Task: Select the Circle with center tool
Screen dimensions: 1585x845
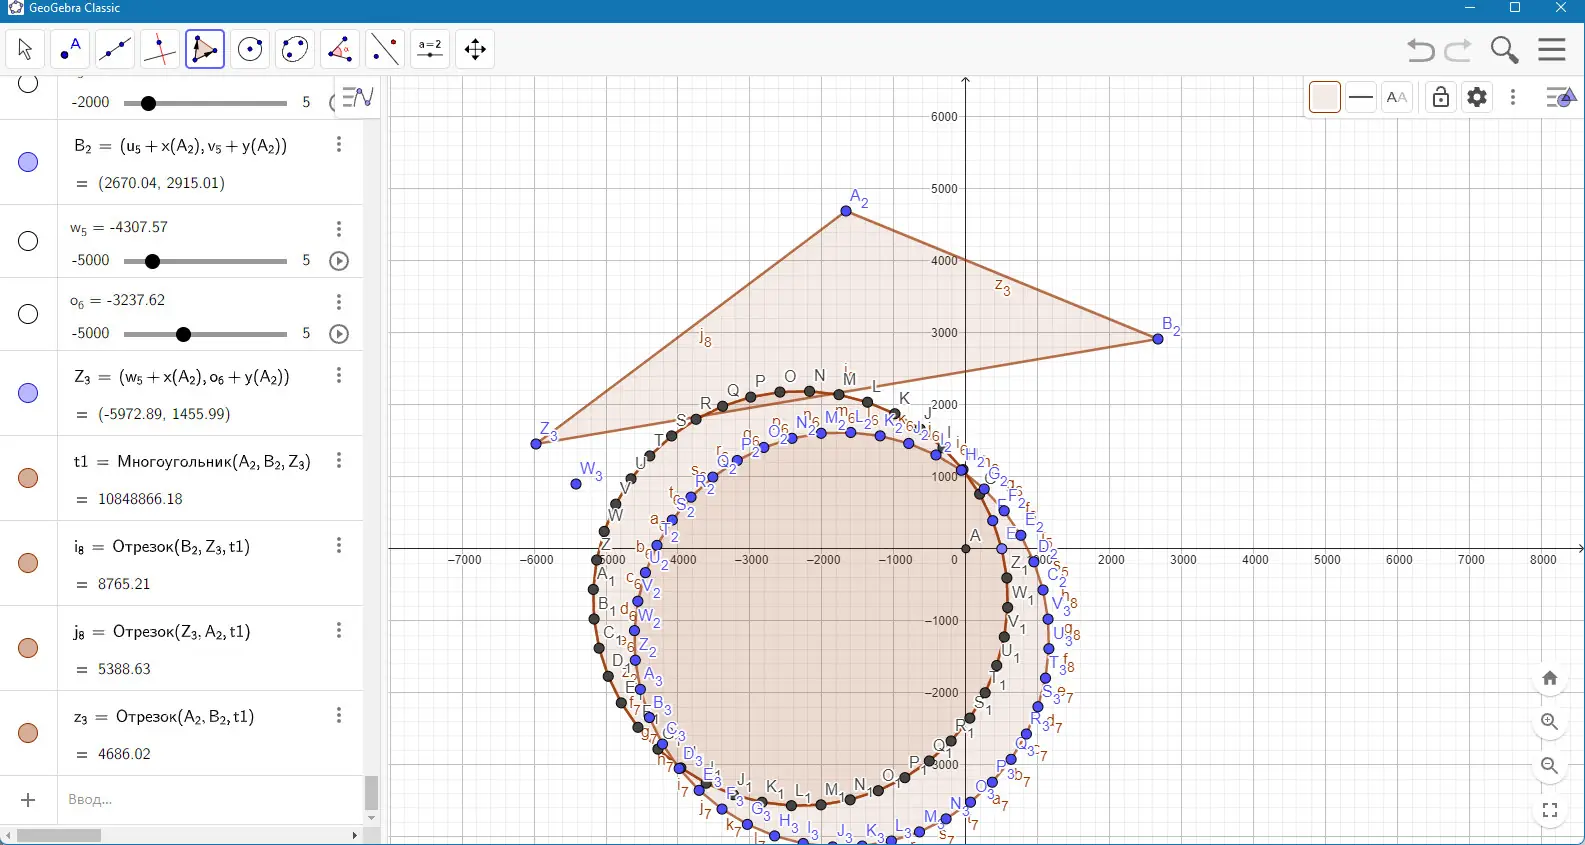Action: (x=250, y=49)
